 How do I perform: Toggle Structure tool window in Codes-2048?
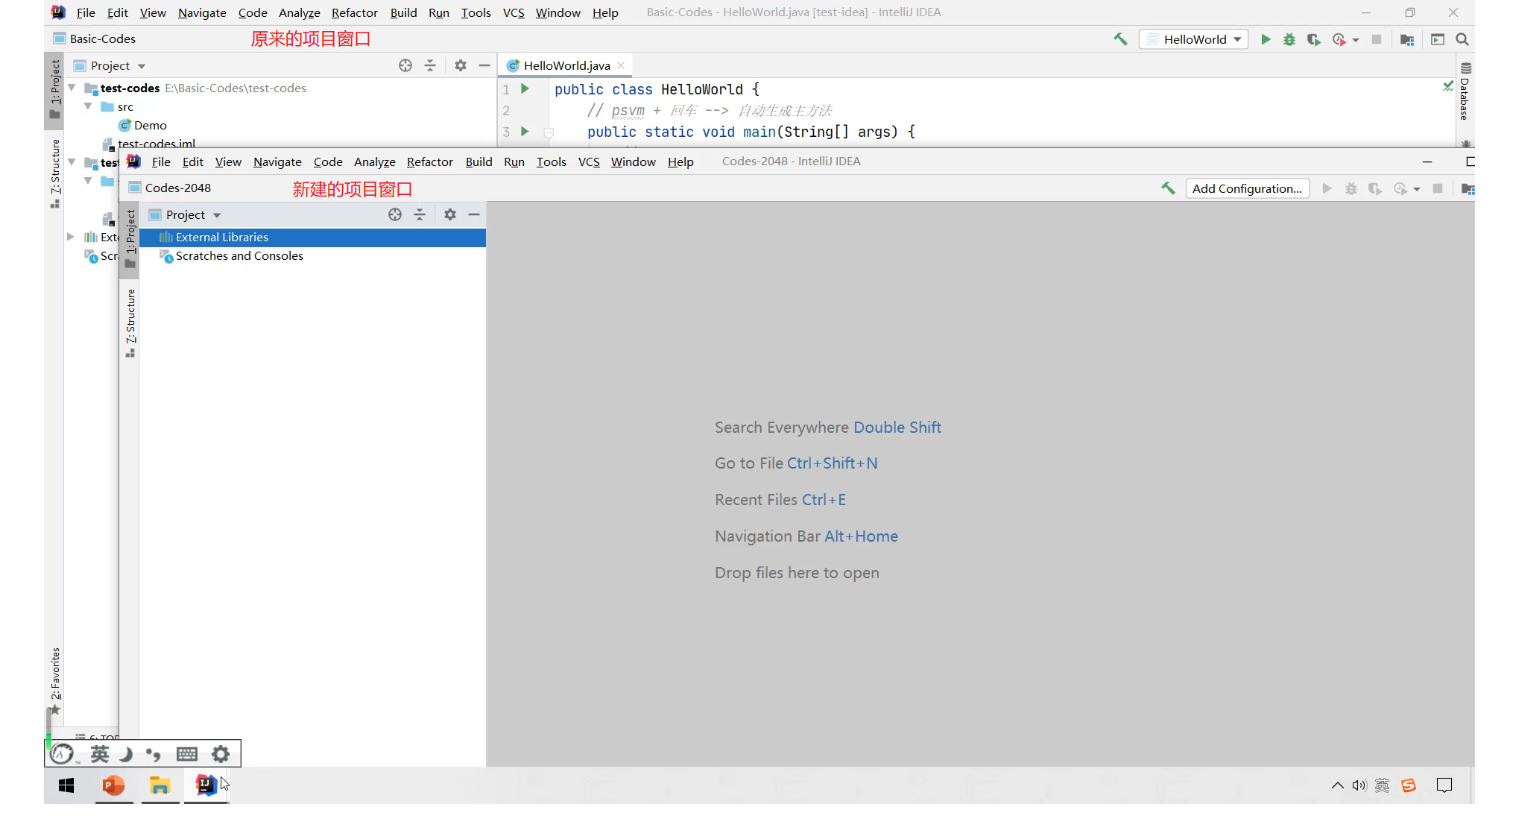pos(130,323)
